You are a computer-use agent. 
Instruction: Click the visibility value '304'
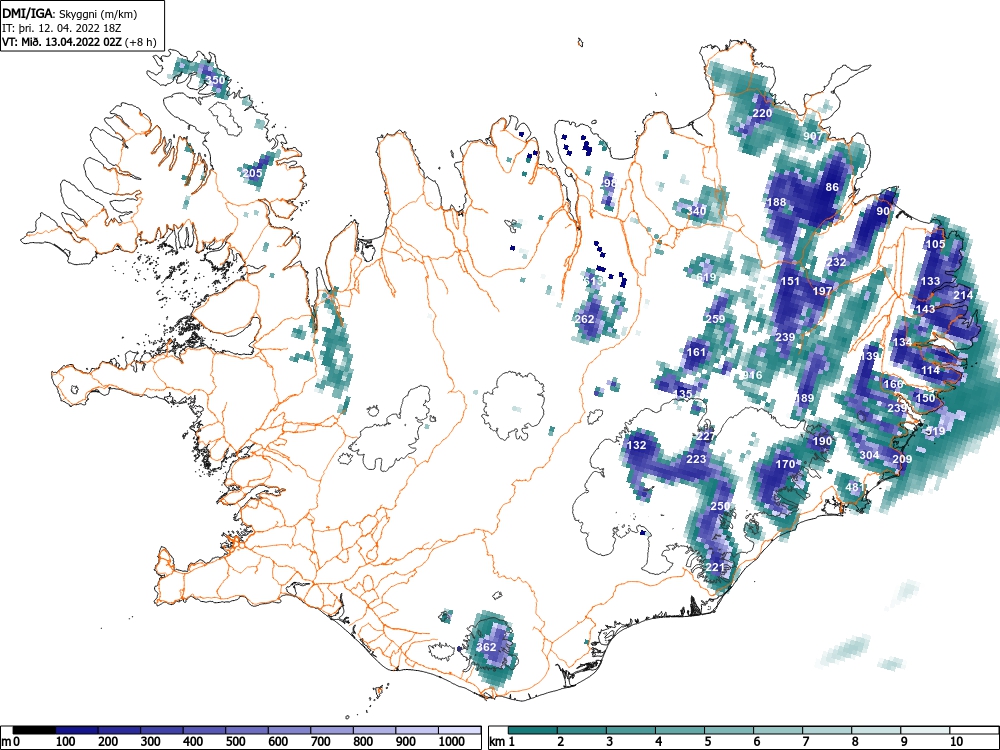point(869,455)
